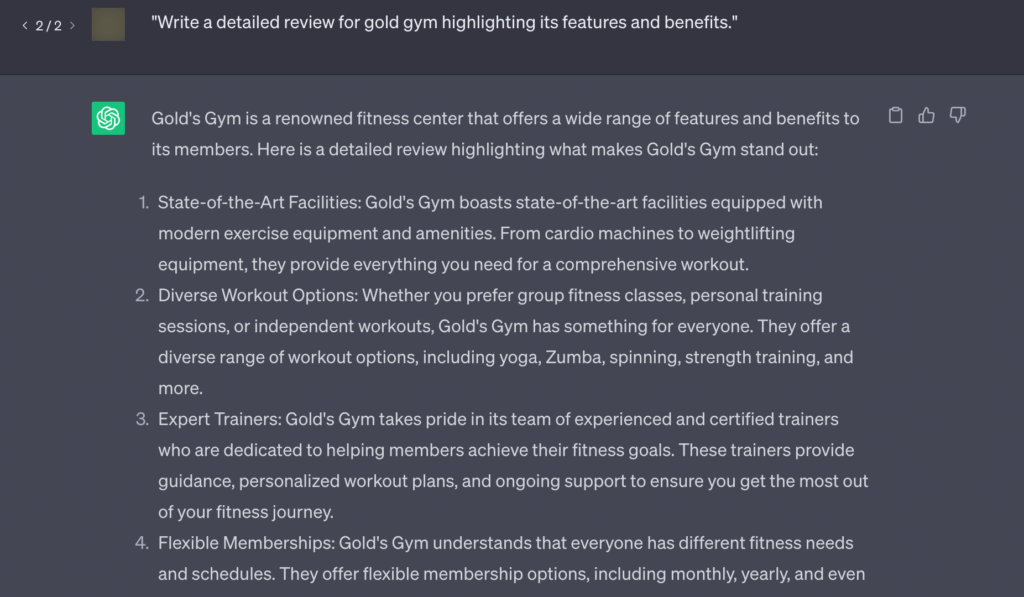Image resolution: width=1024 pixels, height=597 pixels.
Task: Click list number 2 marker
Action: click(142, 295)
